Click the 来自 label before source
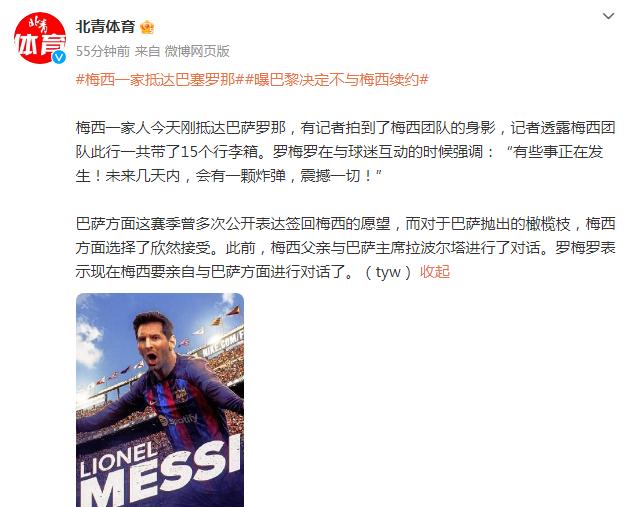Viewport: 630px width, 507px height. point(147,51)
